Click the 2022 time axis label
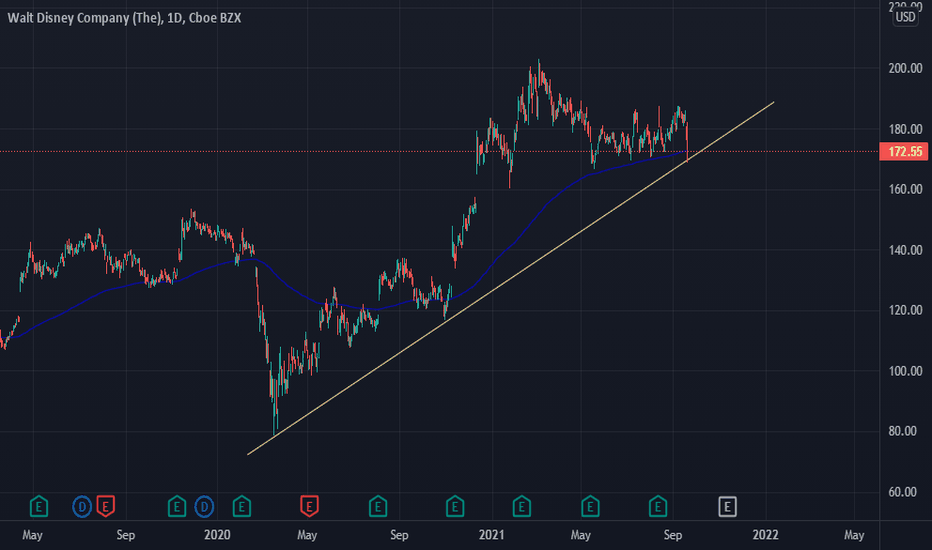This screenshot has height=550, width=932. pyautogui.click(x=765, y=535)
